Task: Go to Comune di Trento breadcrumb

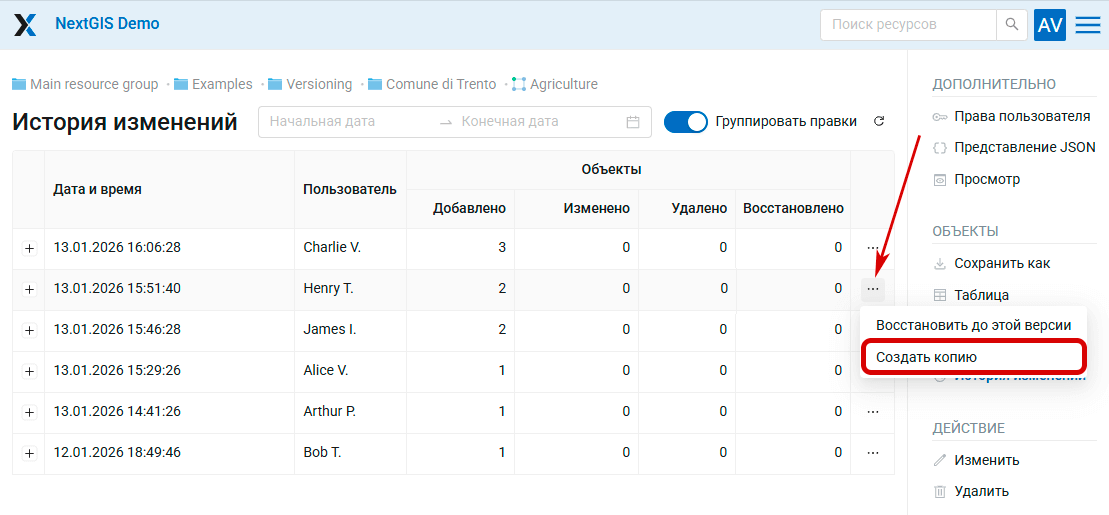Action: coord(440,84)
